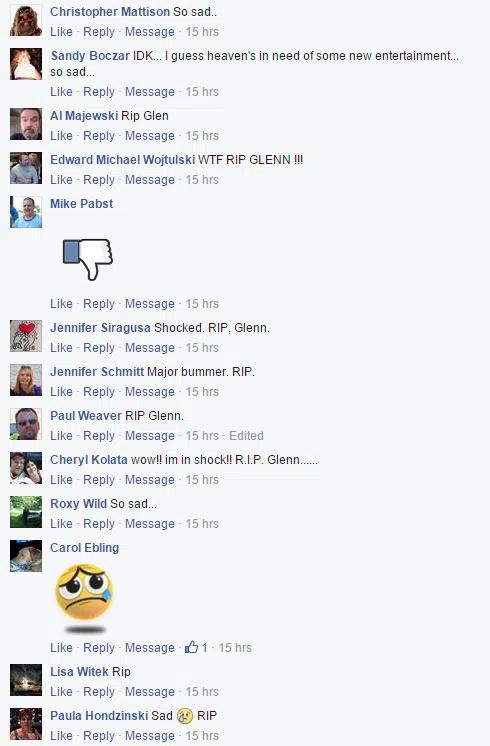Open Christopher Mattison's profile picture
Screen dimensions: 490x746
26,20
